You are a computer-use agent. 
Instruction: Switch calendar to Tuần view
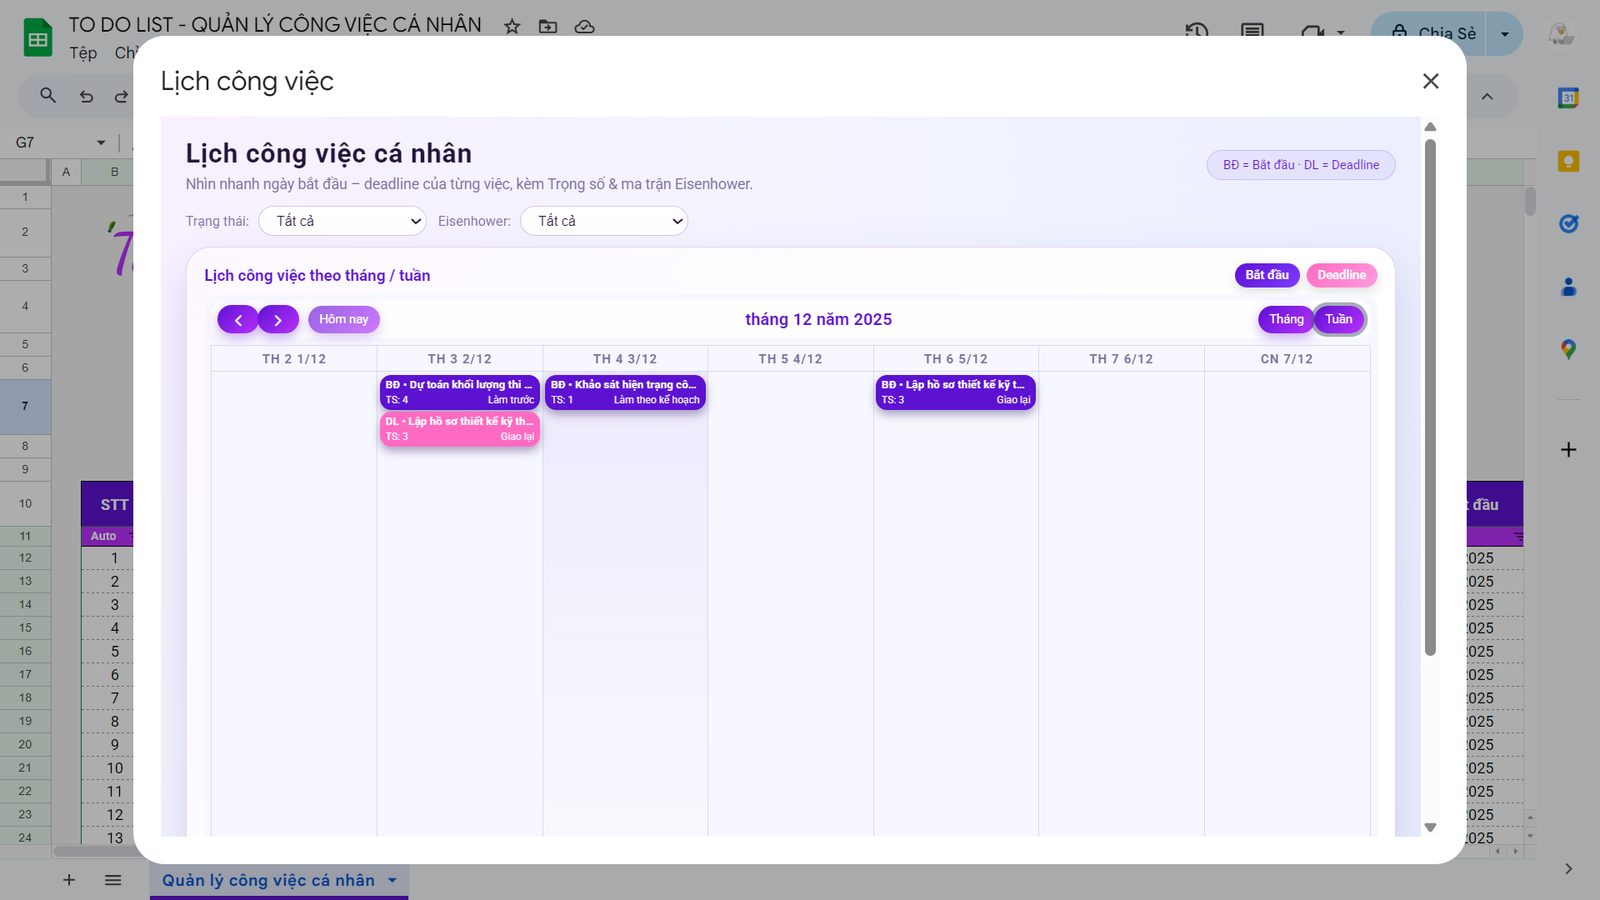1339,319
